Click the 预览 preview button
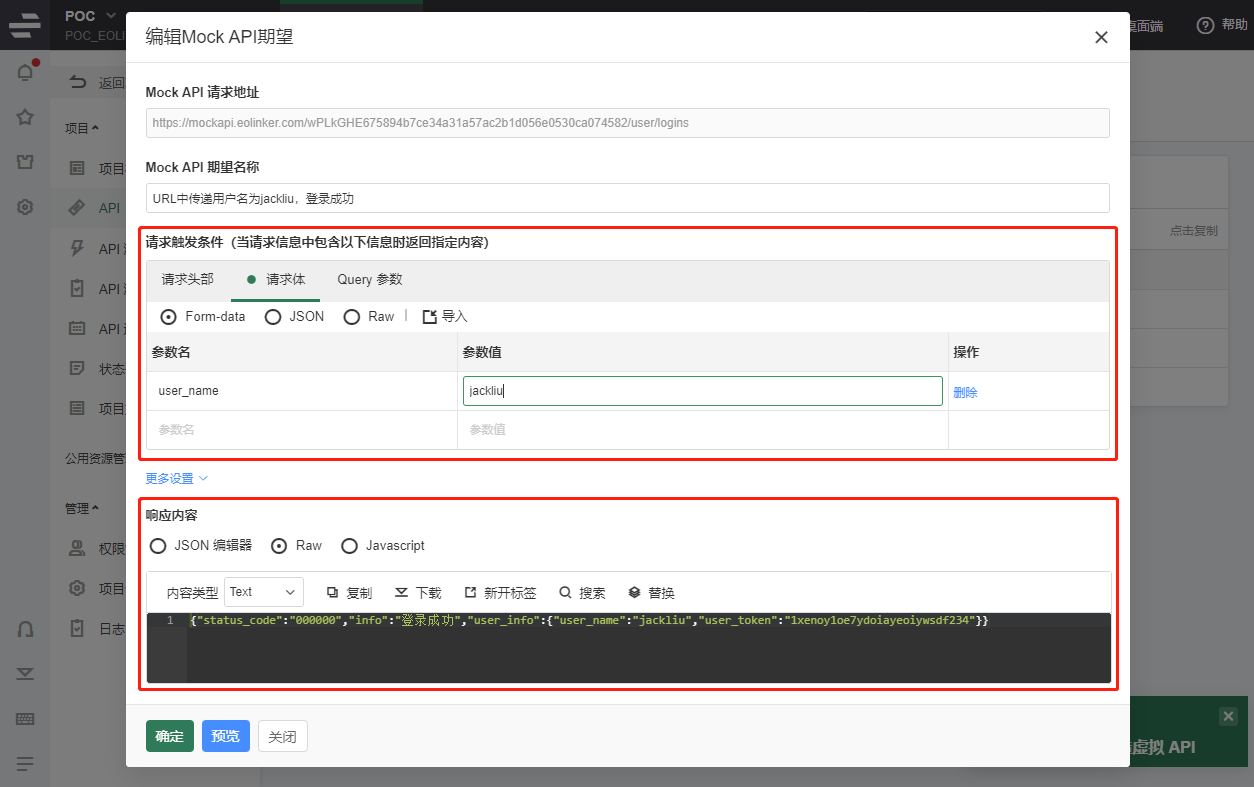This screenshot has height=787, width=1254. (225, 736)
